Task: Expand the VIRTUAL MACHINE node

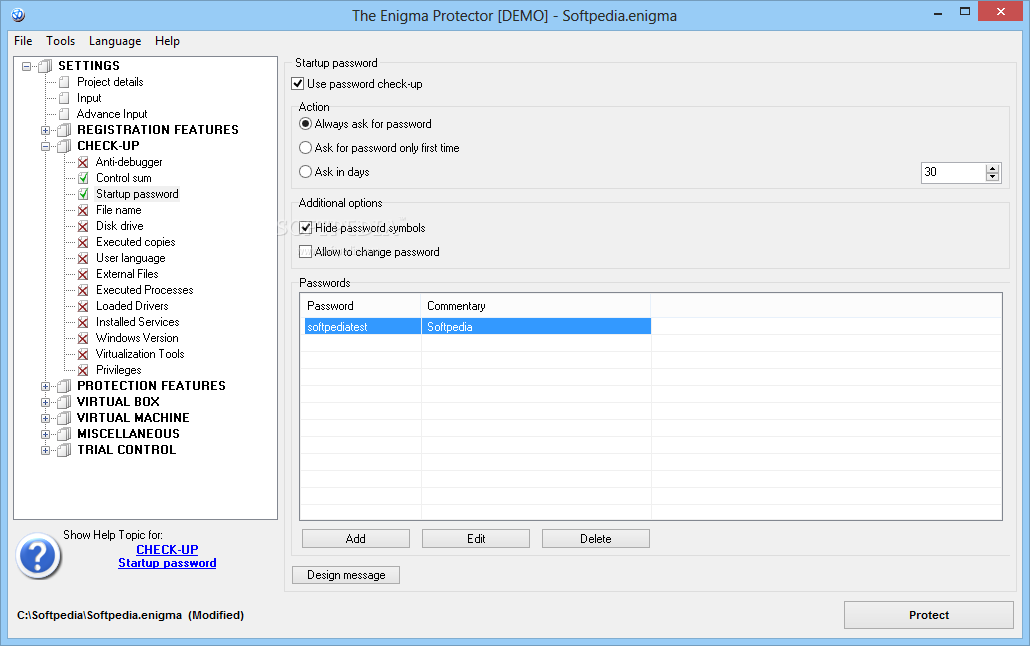Action: 45,418
